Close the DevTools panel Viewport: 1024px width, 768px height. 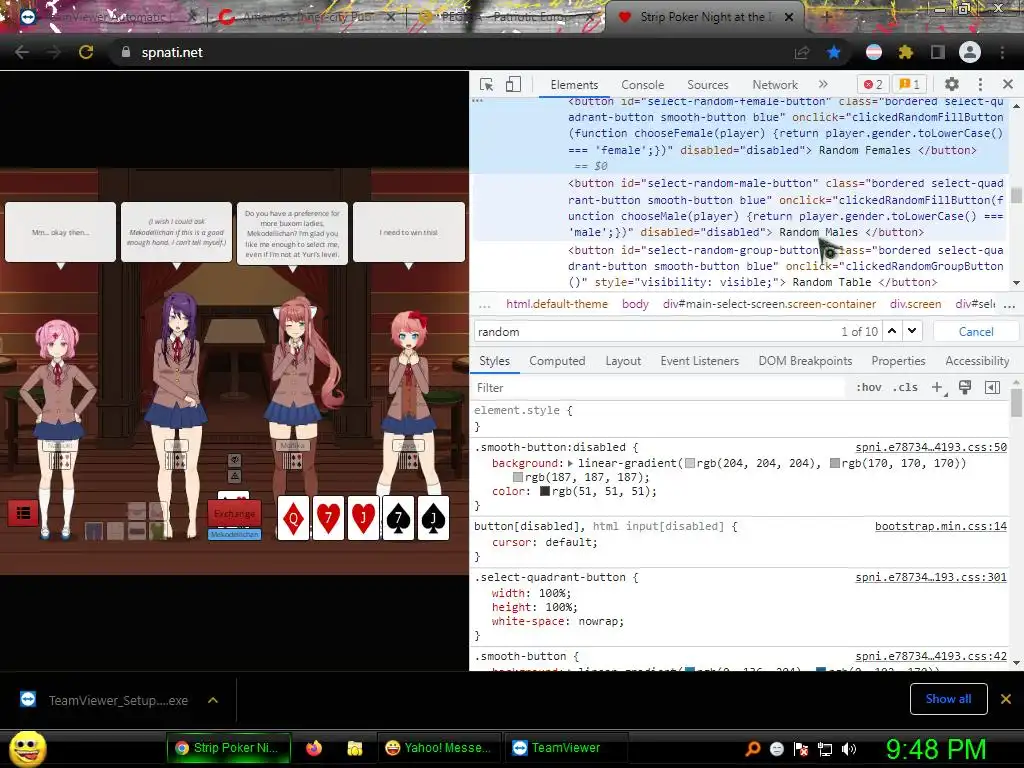pos(1008,84)
